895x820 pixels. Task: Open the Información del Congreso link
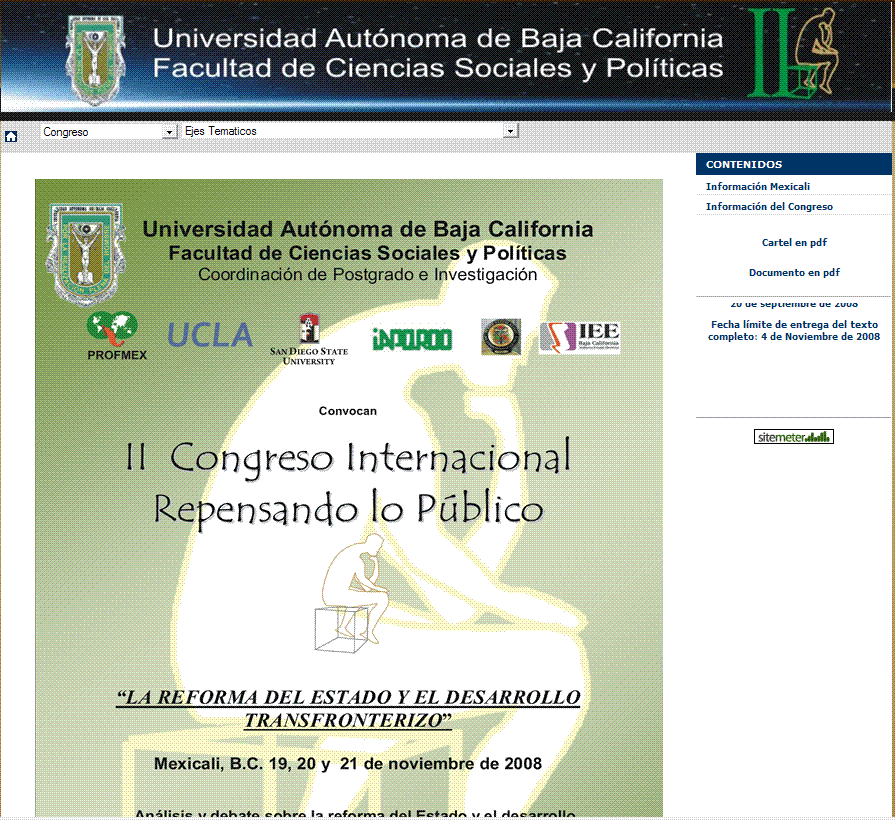click(x=769, y=207)
